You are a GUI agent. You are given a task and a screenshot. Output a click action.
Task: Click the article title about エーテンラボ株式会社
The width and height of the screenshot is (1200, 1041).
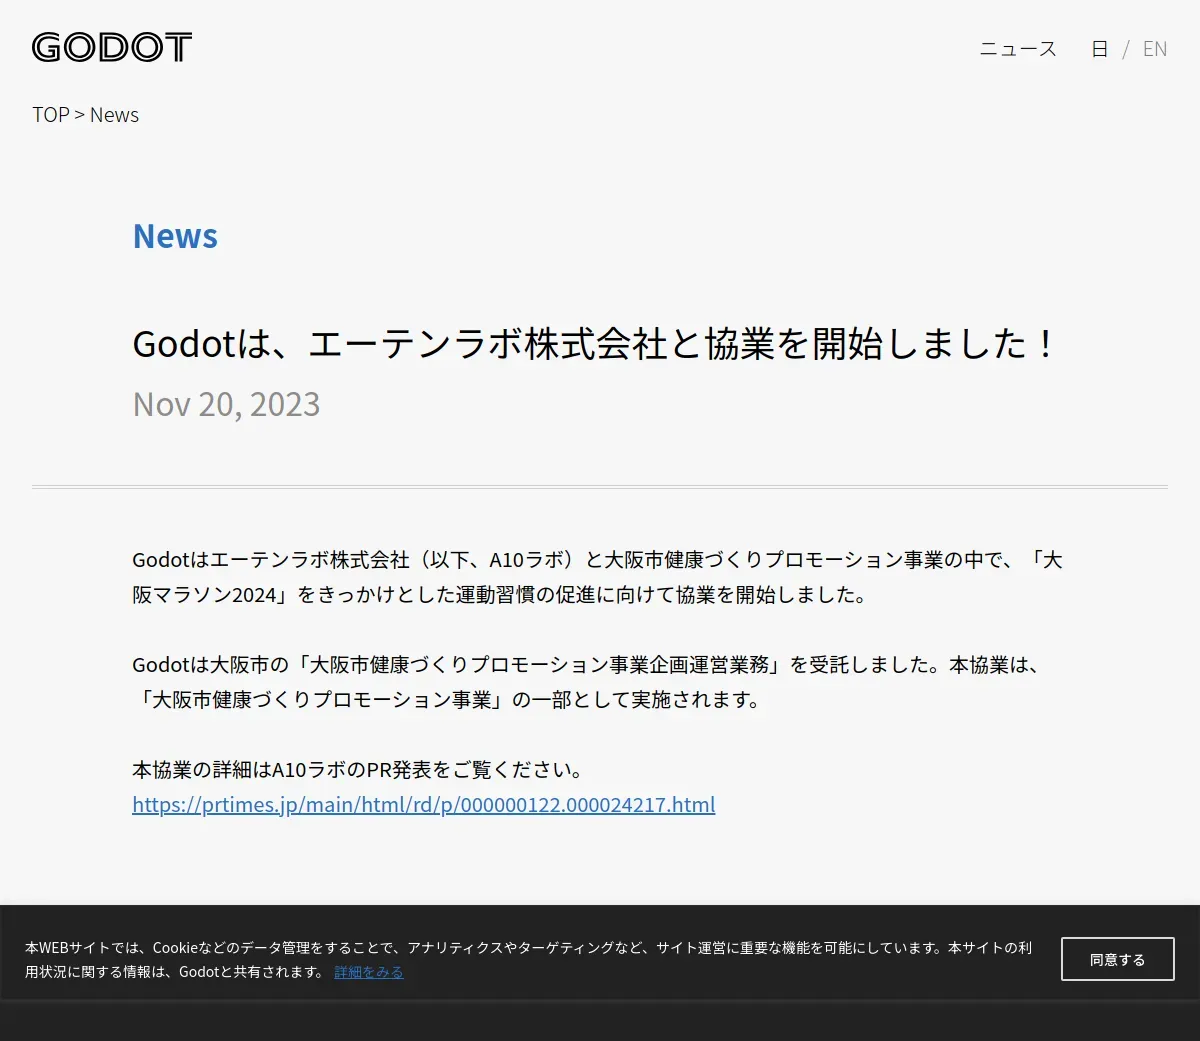tap(594, 344)
